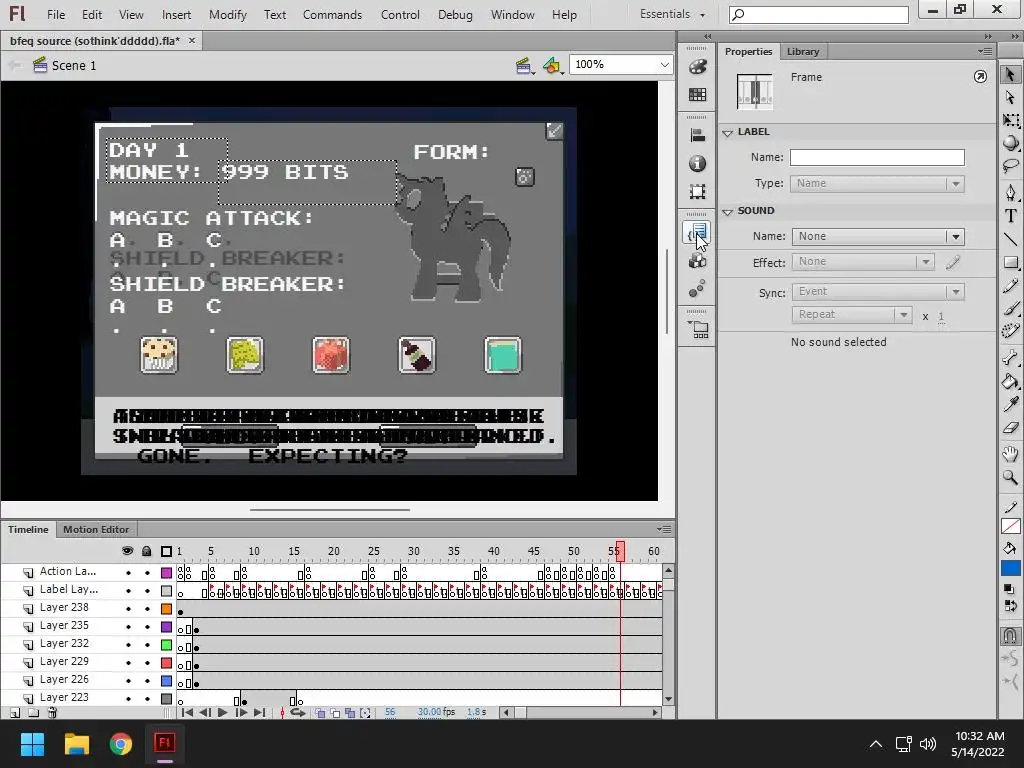Open the Transform panel icon
The image size is (1024, 768).
[697, 191]
